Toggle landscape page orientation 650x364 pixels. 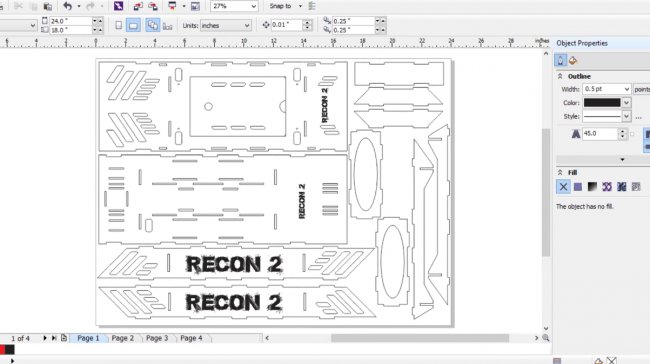coord(133,26)
